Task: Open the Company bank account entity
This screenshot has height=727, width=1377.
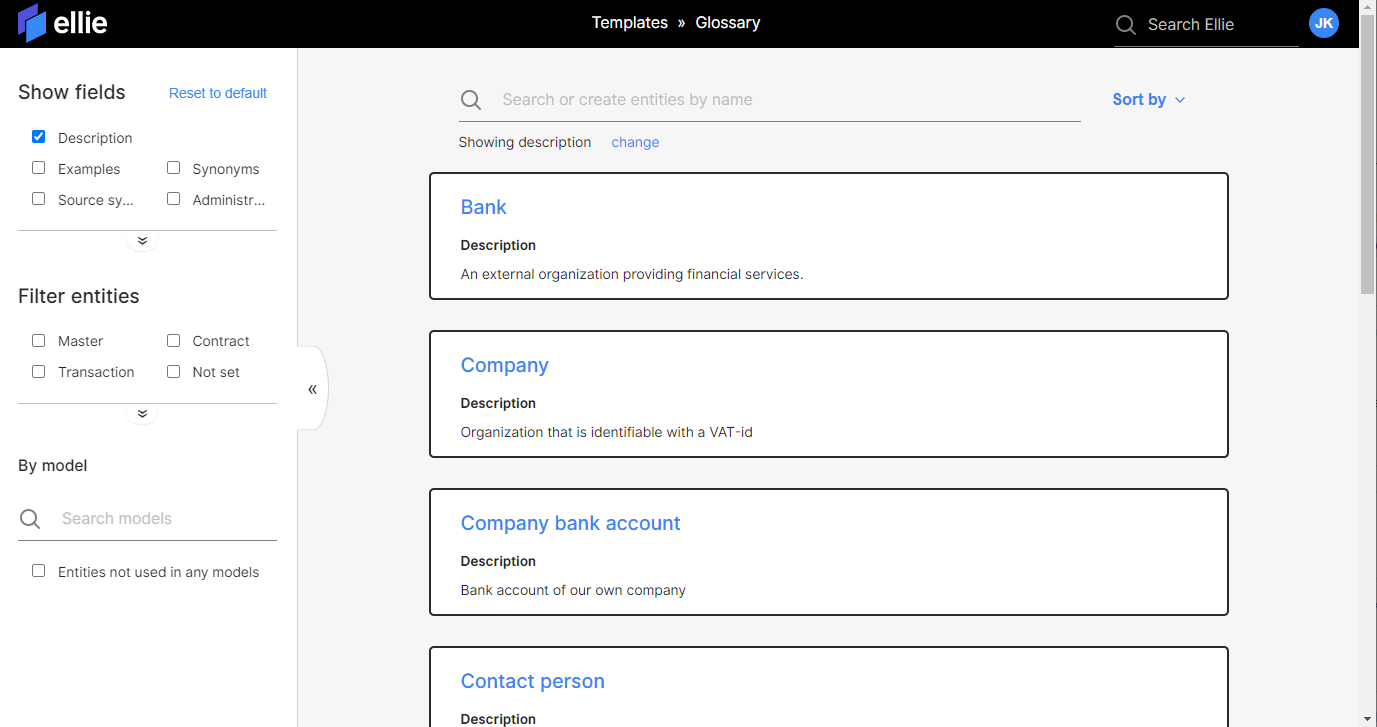Action: point(570,523)
